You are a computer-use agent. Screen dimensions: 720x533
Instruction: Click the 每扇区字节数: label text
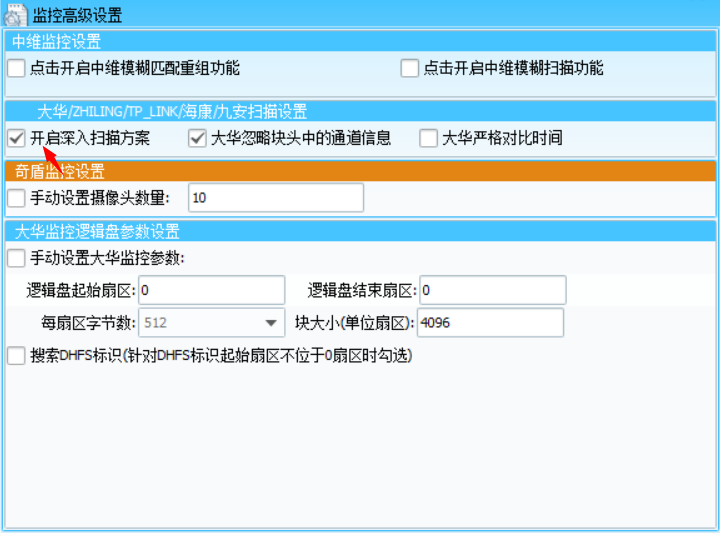89,323
